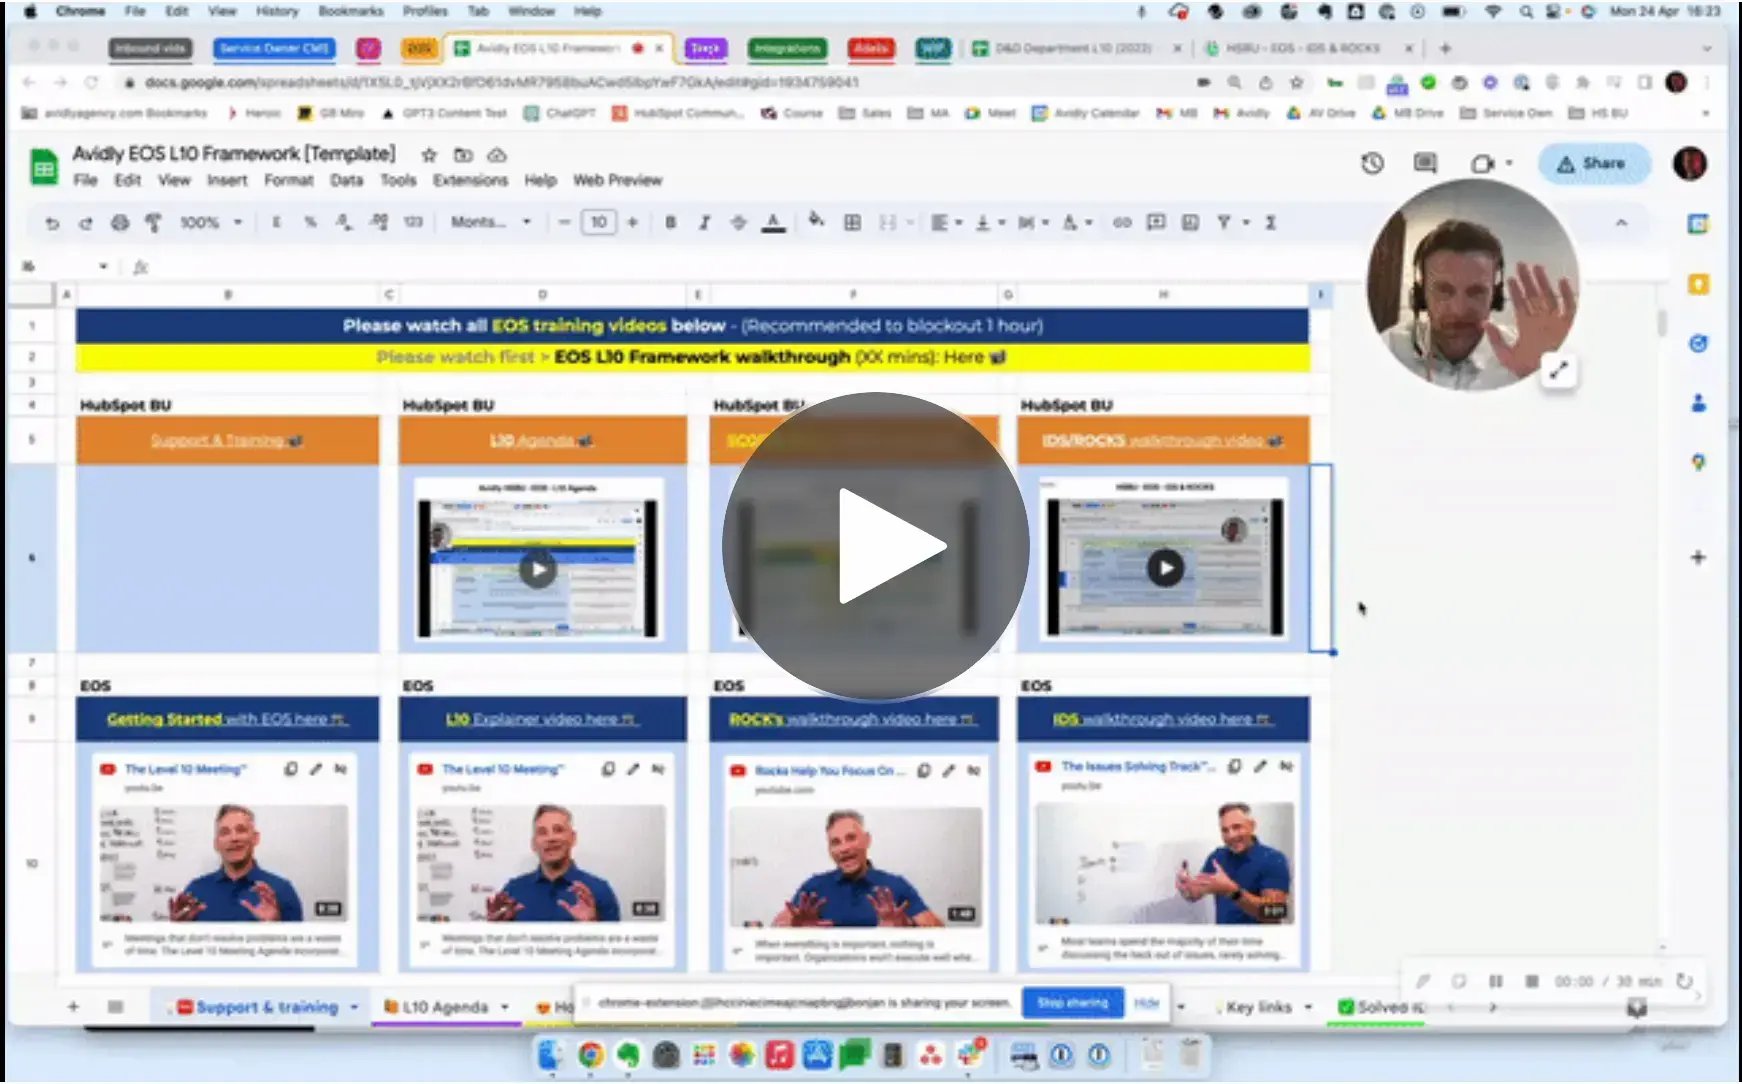This screenshot has height=1084, width=1742.
Task: Open the Montserrat font dropdown
Action: tap(490, 222)
